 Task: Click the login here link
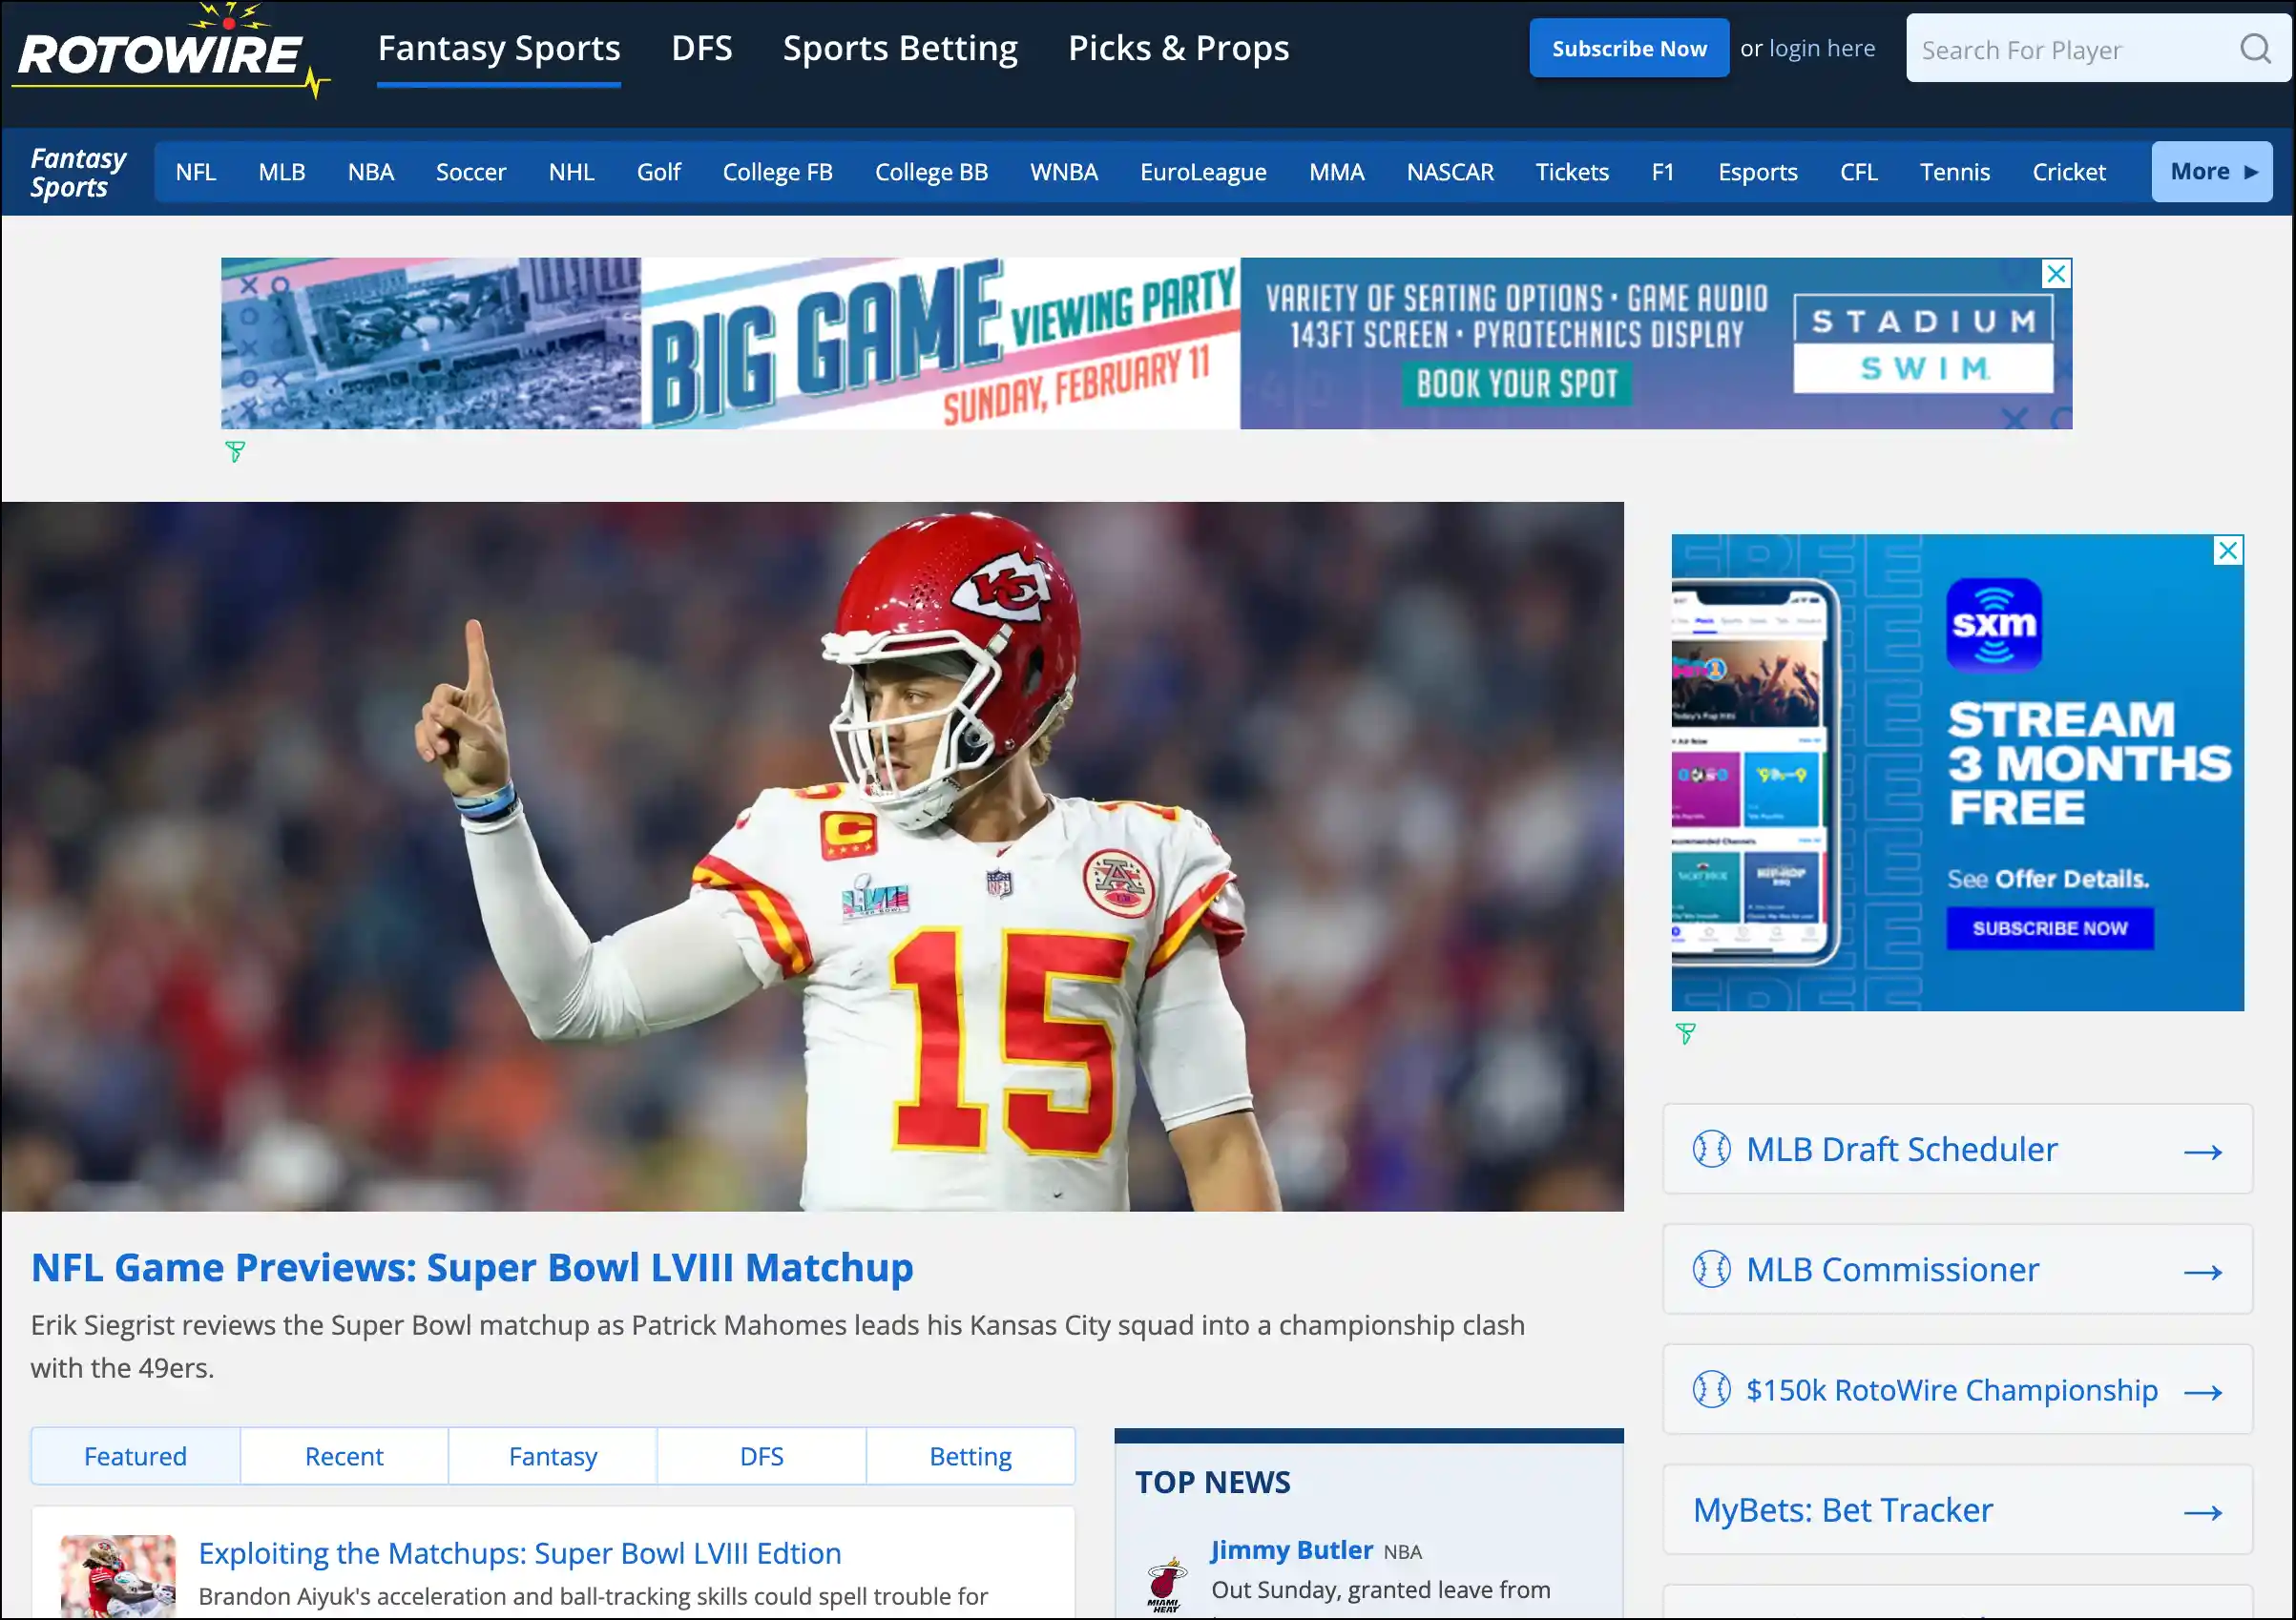1822,48
